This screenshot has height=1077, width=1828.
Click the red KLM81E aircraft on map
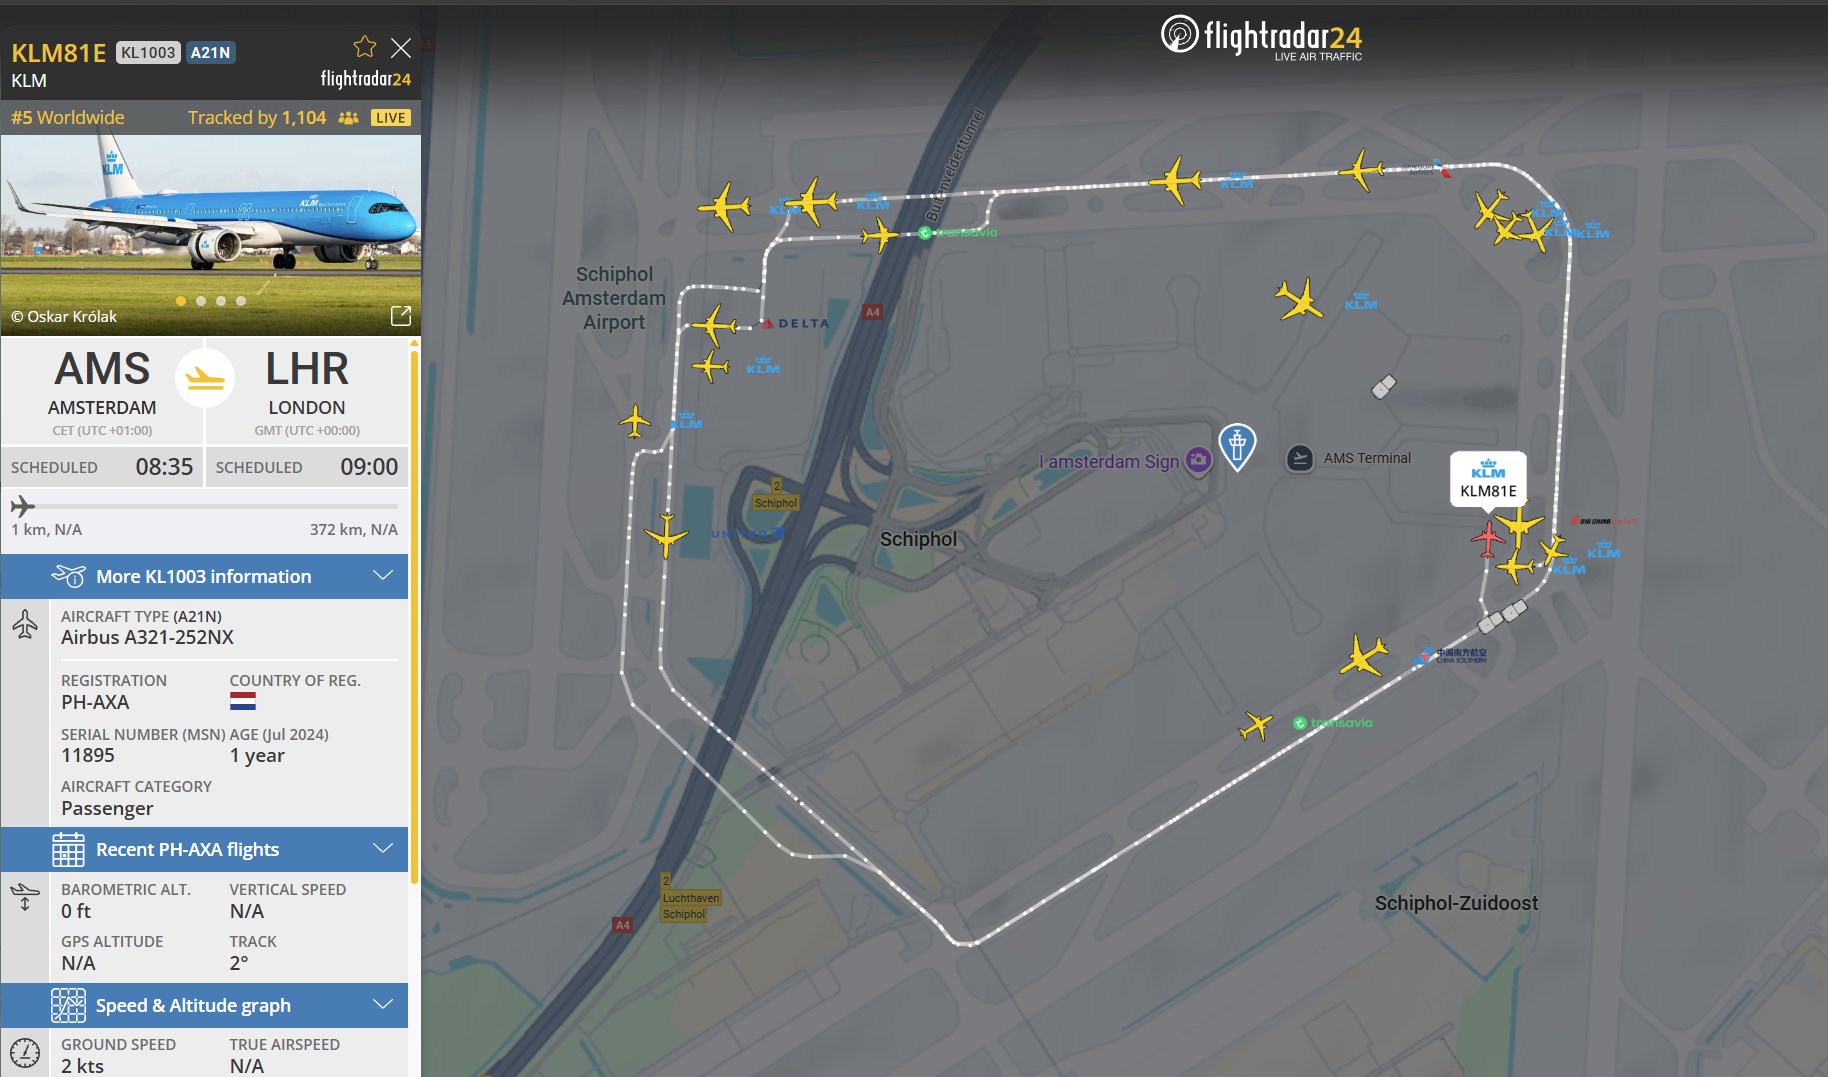(x=1488, y=539)
